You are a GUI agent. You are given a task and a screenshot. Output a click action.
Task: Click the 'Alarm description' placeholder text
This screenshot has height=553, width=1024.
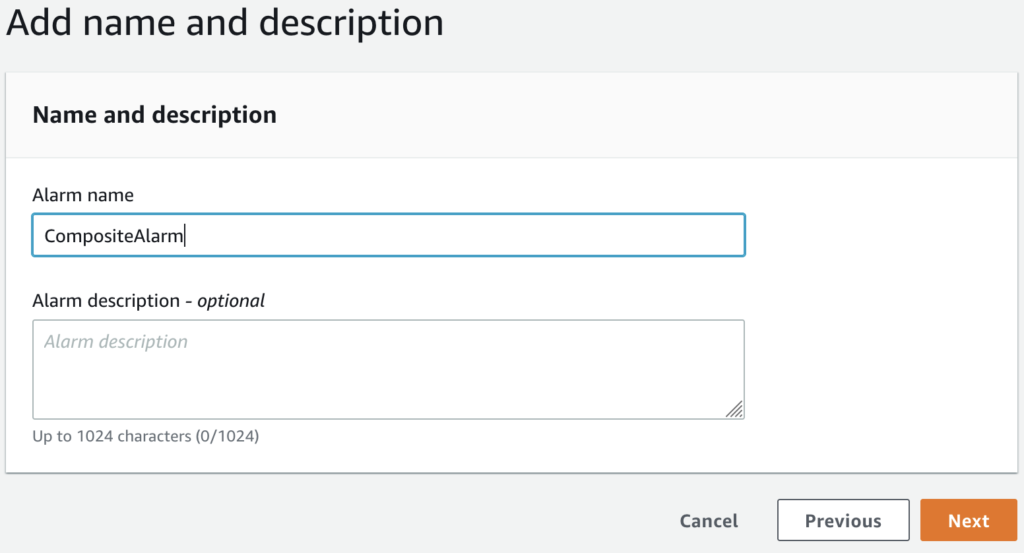[116, 341]
